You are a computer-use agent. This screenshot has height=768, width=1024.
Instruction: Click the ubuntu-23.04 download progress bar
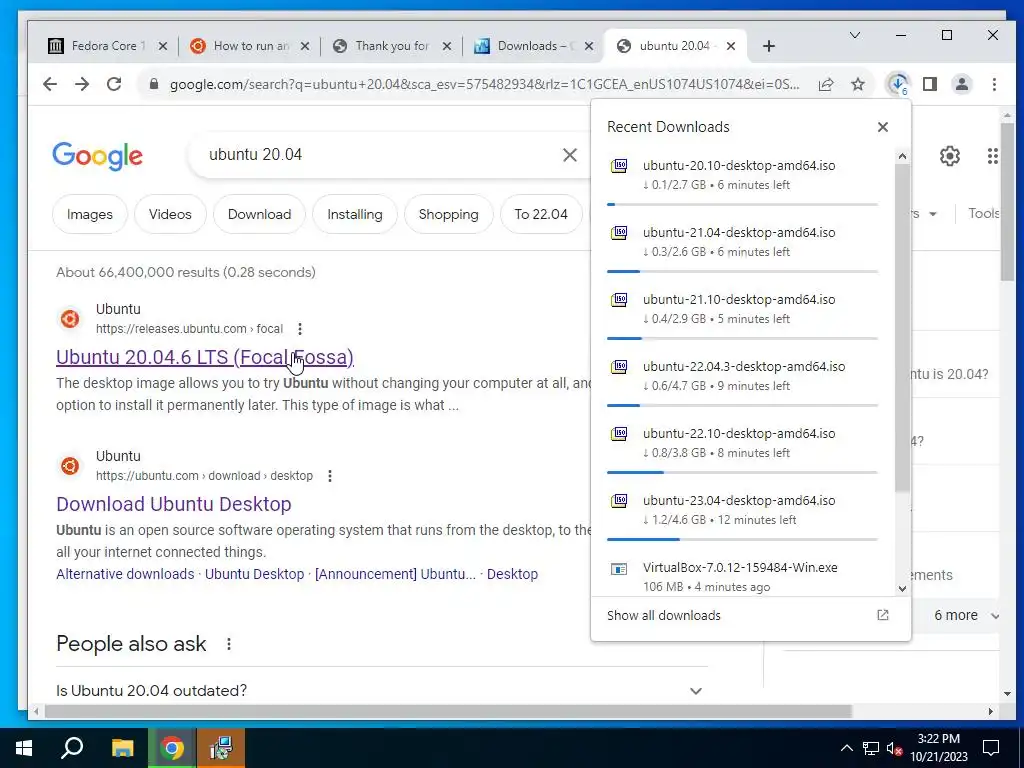pyautogui.click(x=743, y=539)
